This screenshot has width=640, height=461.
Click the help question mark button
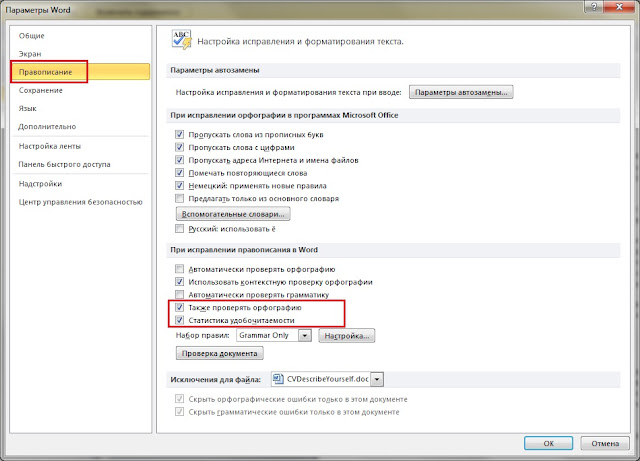tap(594, 7)
